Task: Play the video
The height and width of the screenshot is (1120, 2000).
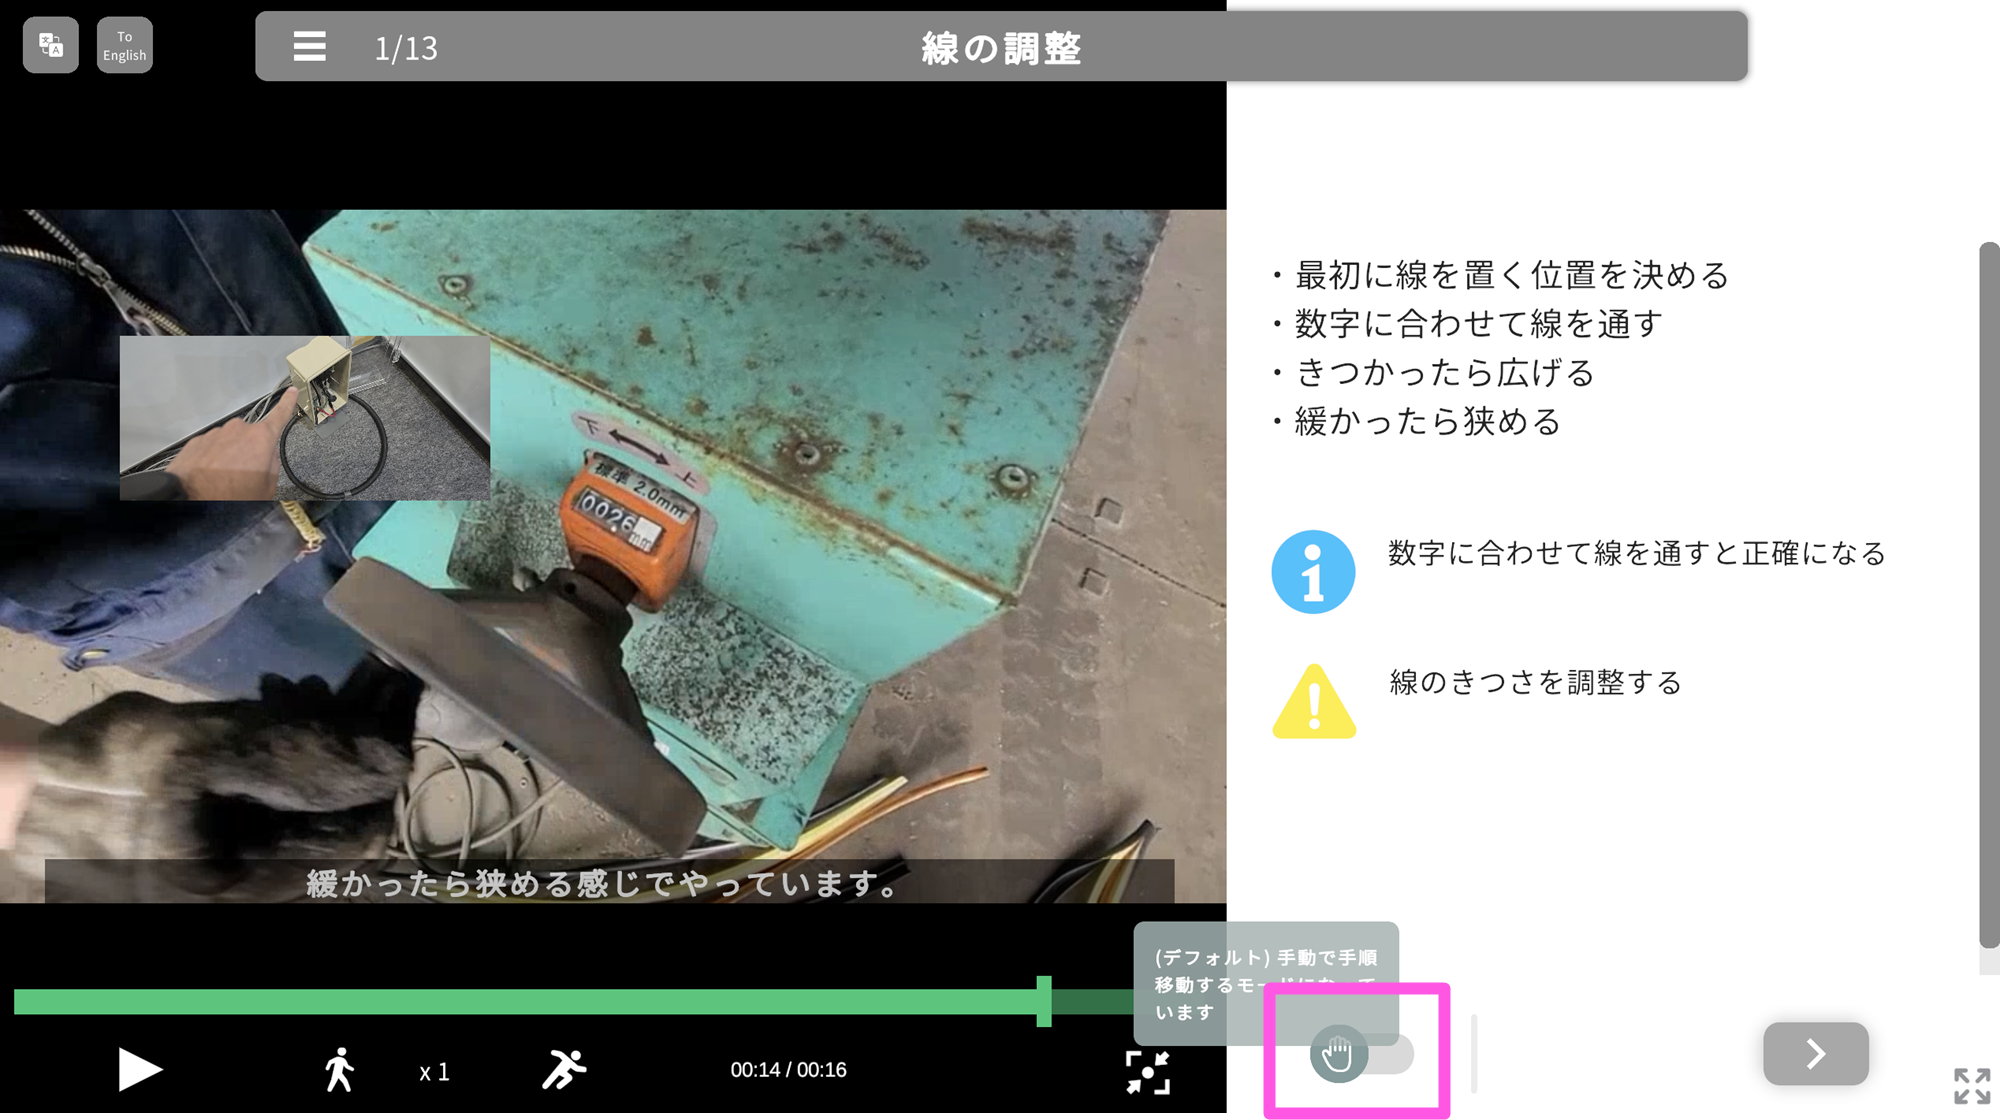Action: 139,1069
